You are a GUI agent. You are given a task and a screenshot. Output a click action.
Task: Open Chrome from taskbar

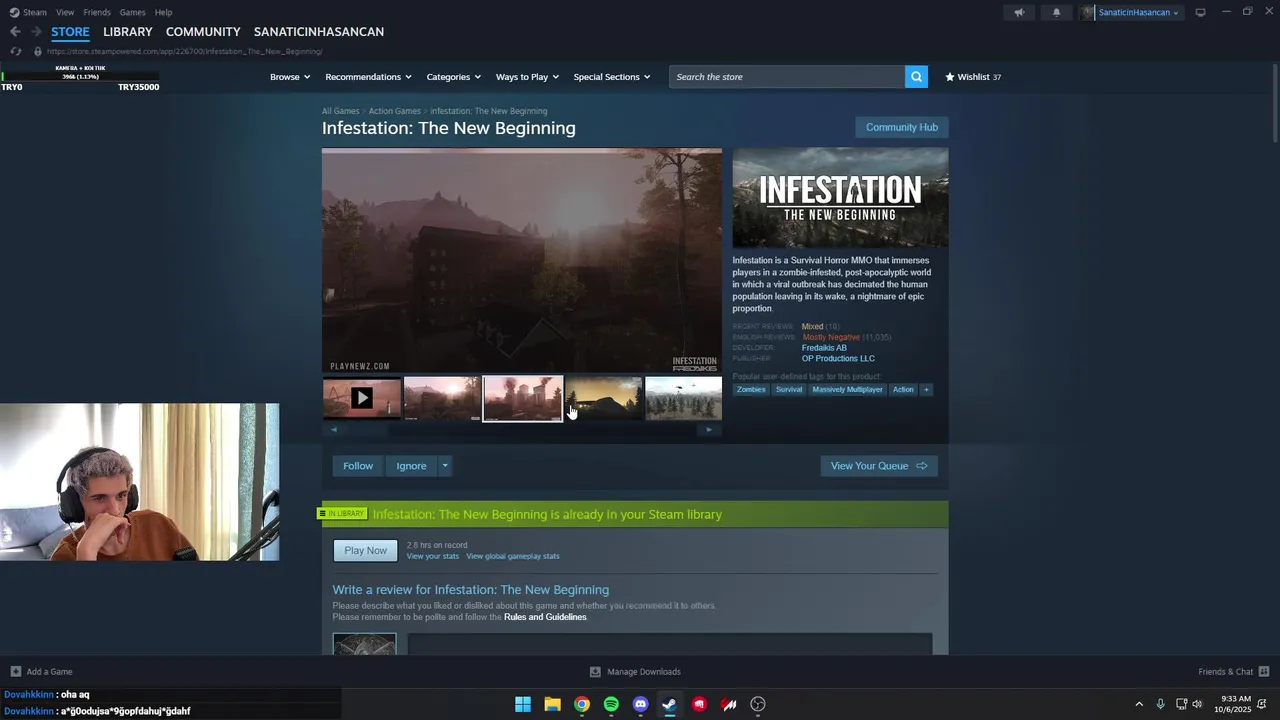[x=582, y=704]
